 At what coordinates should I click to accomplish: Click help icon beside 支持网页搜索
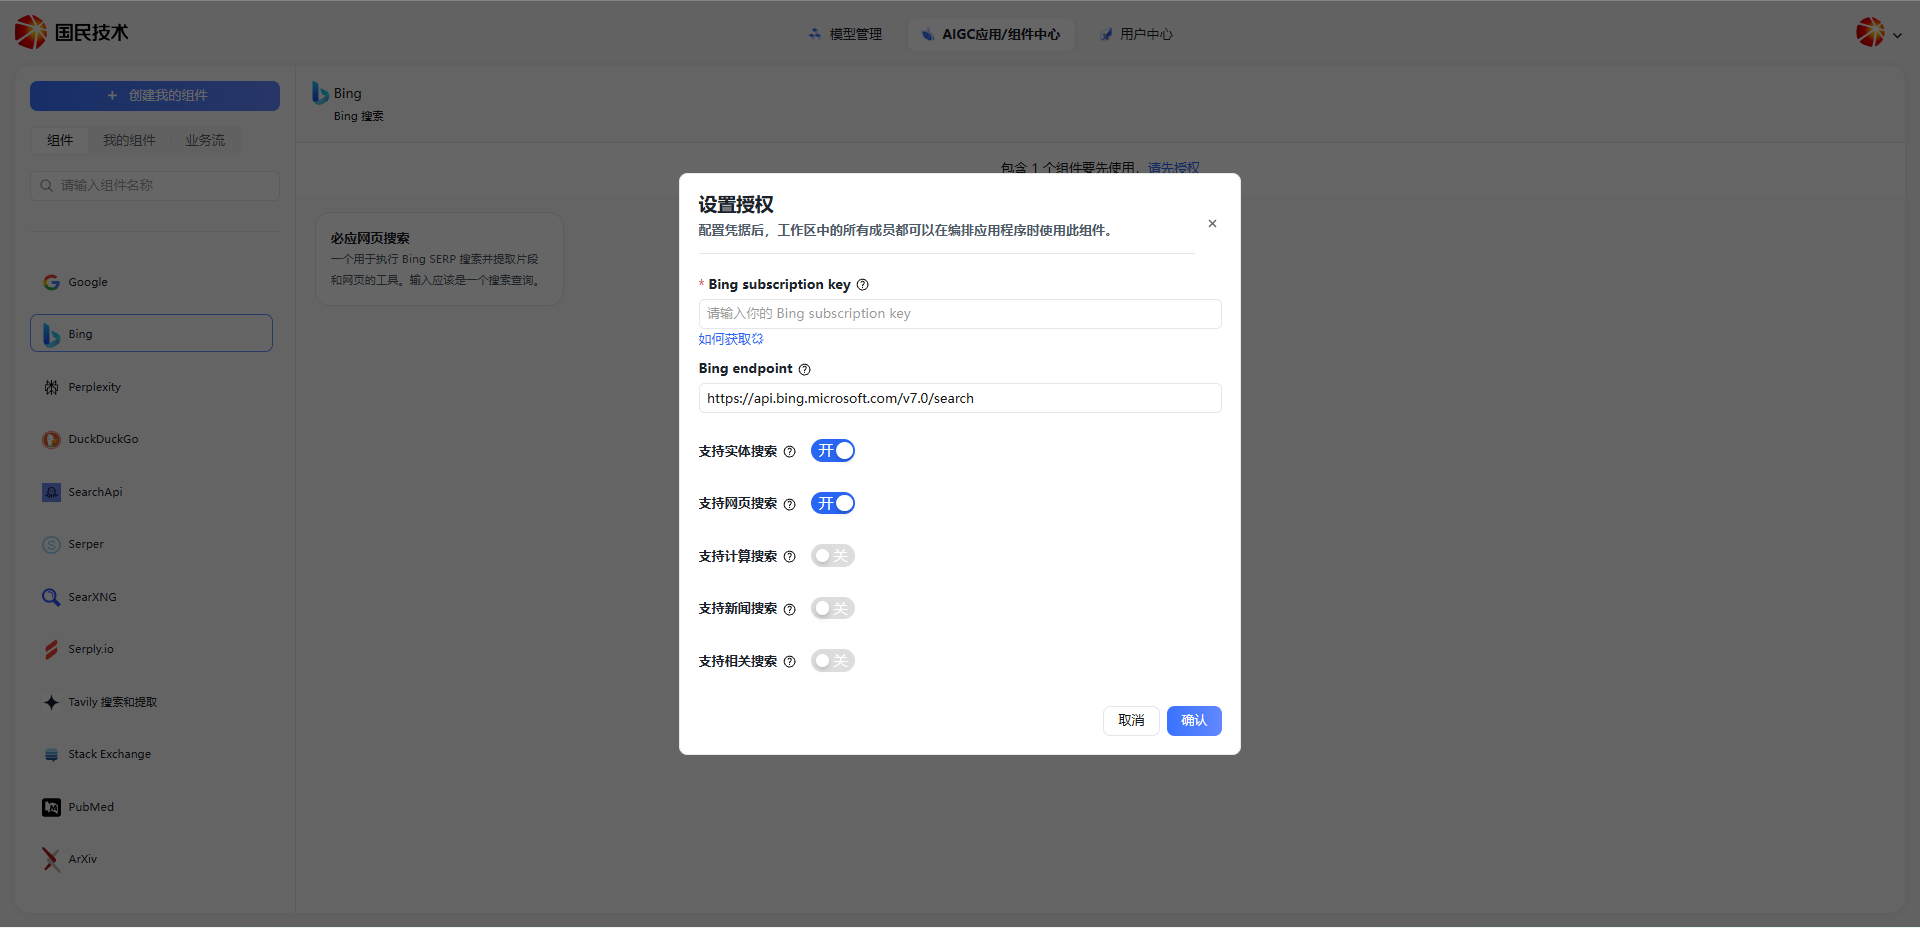click(789, 504)
